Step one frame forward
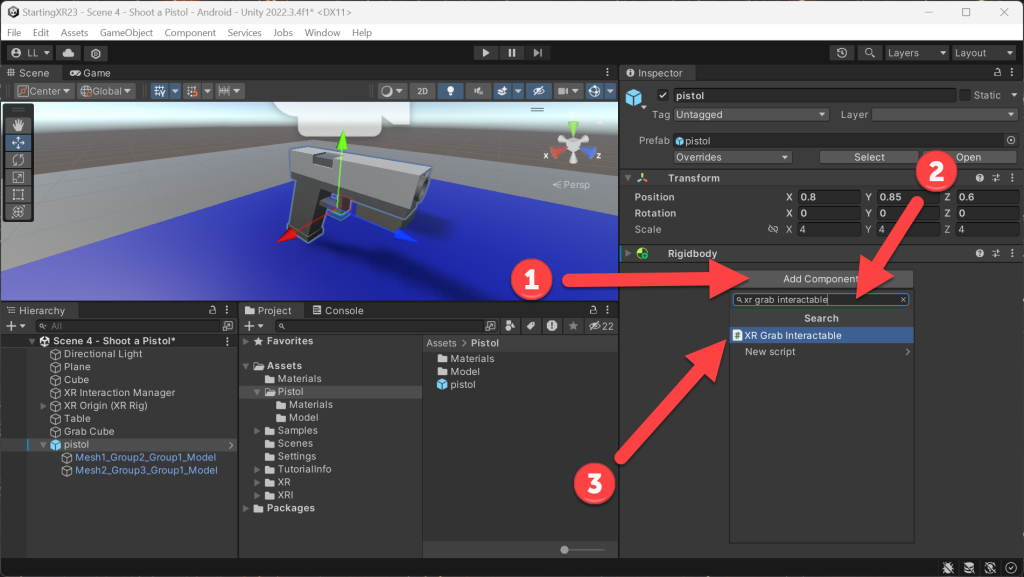The image size is (1024, 577). [537, 53]
